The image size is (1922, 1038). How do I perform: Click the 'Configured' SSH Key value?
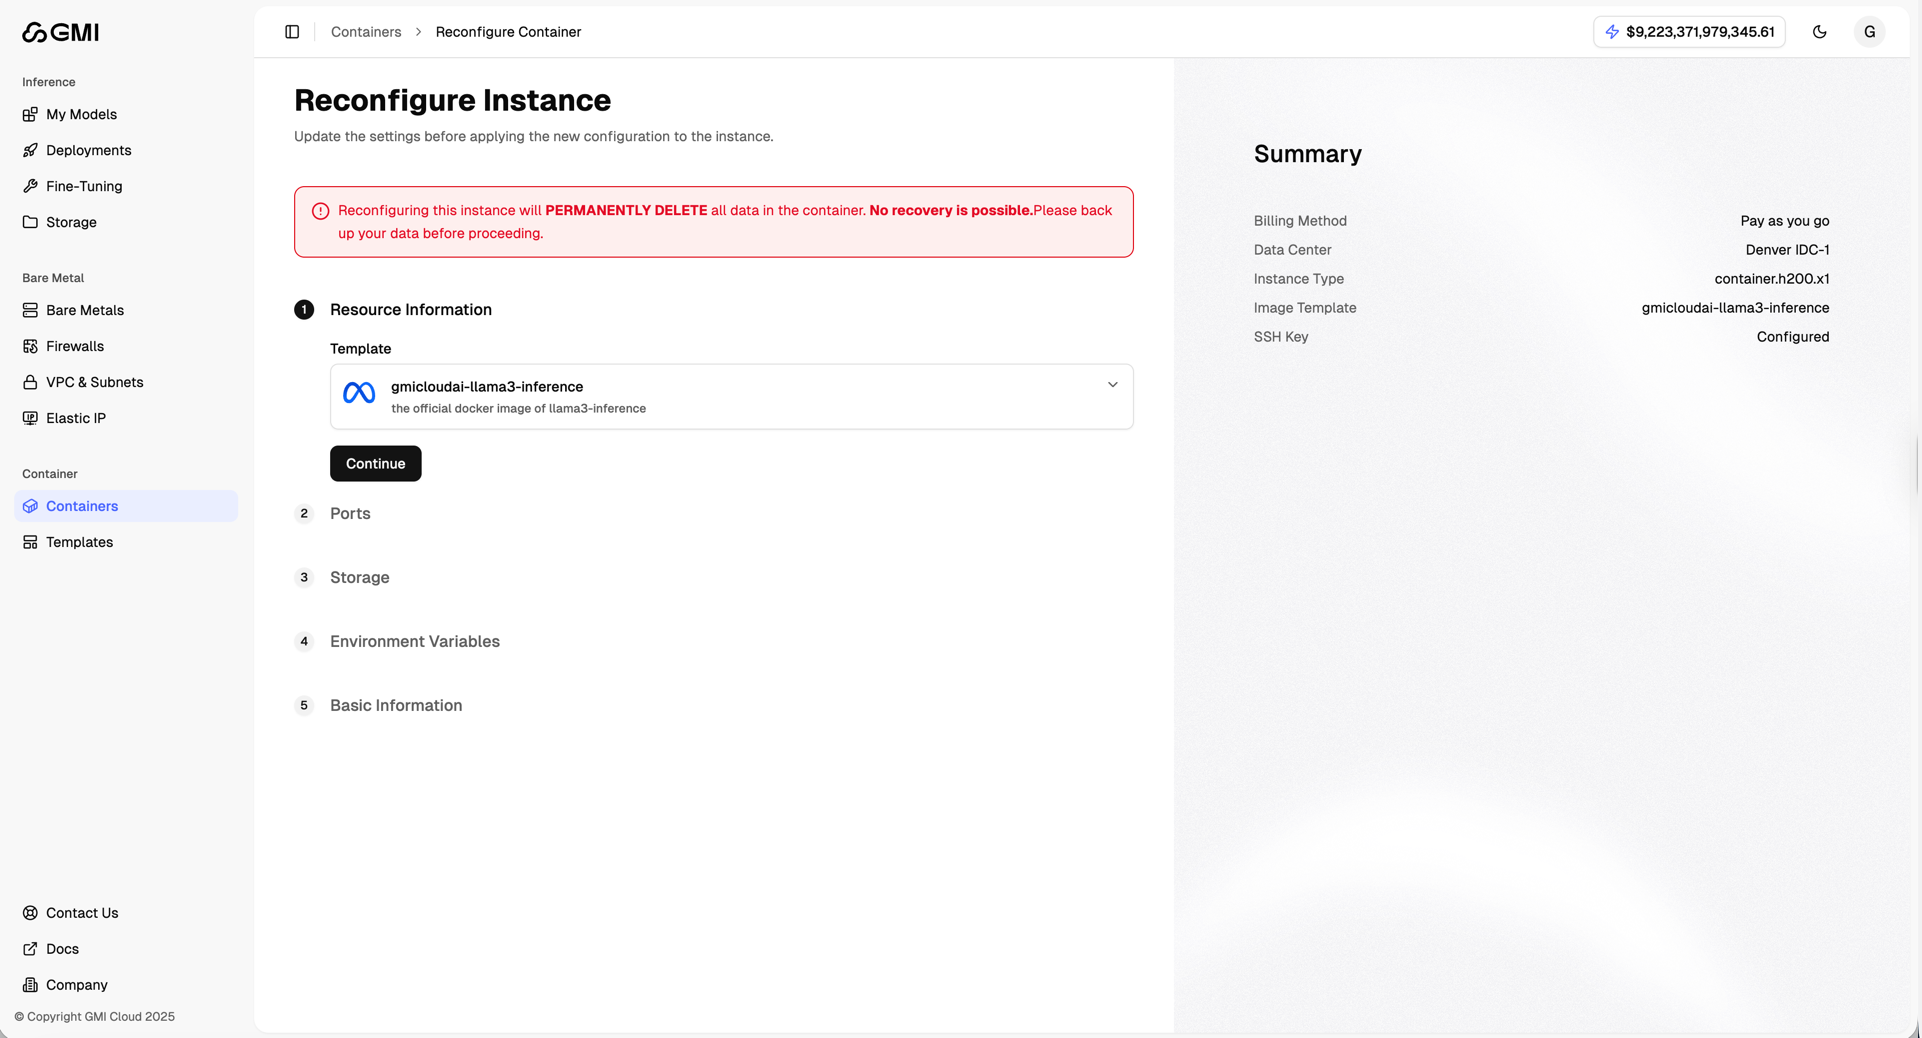pyautogui.click(x=1792, y=337)
